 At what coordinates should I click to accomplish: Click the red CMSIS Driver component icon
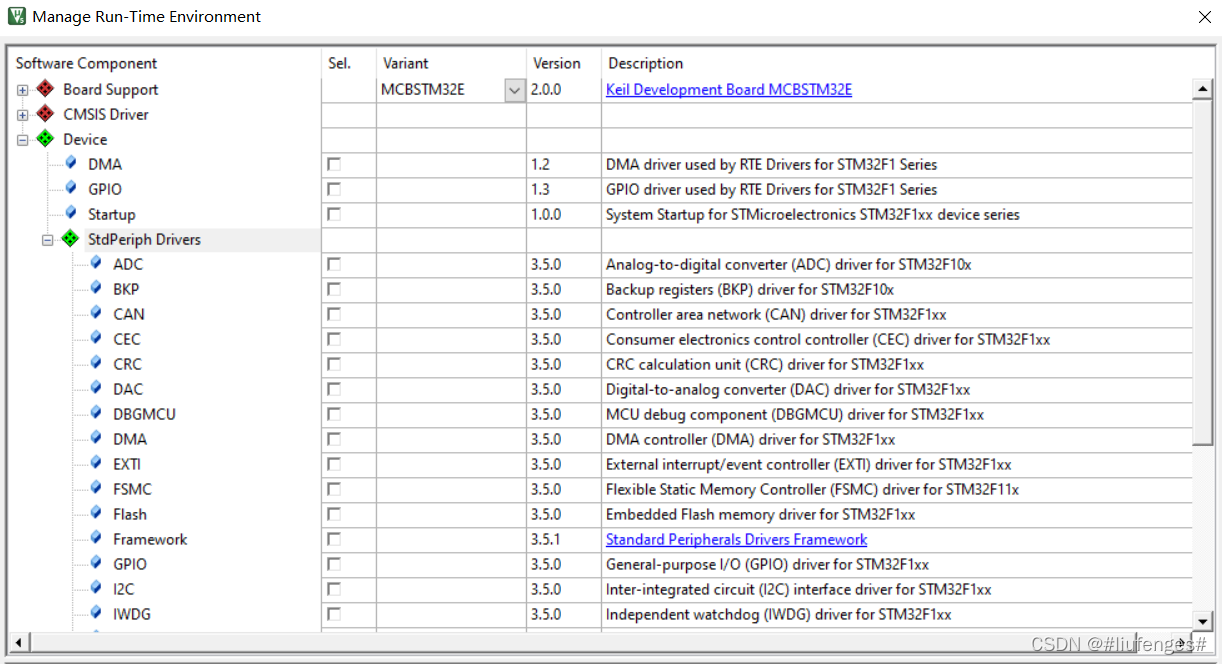point(45,114)
